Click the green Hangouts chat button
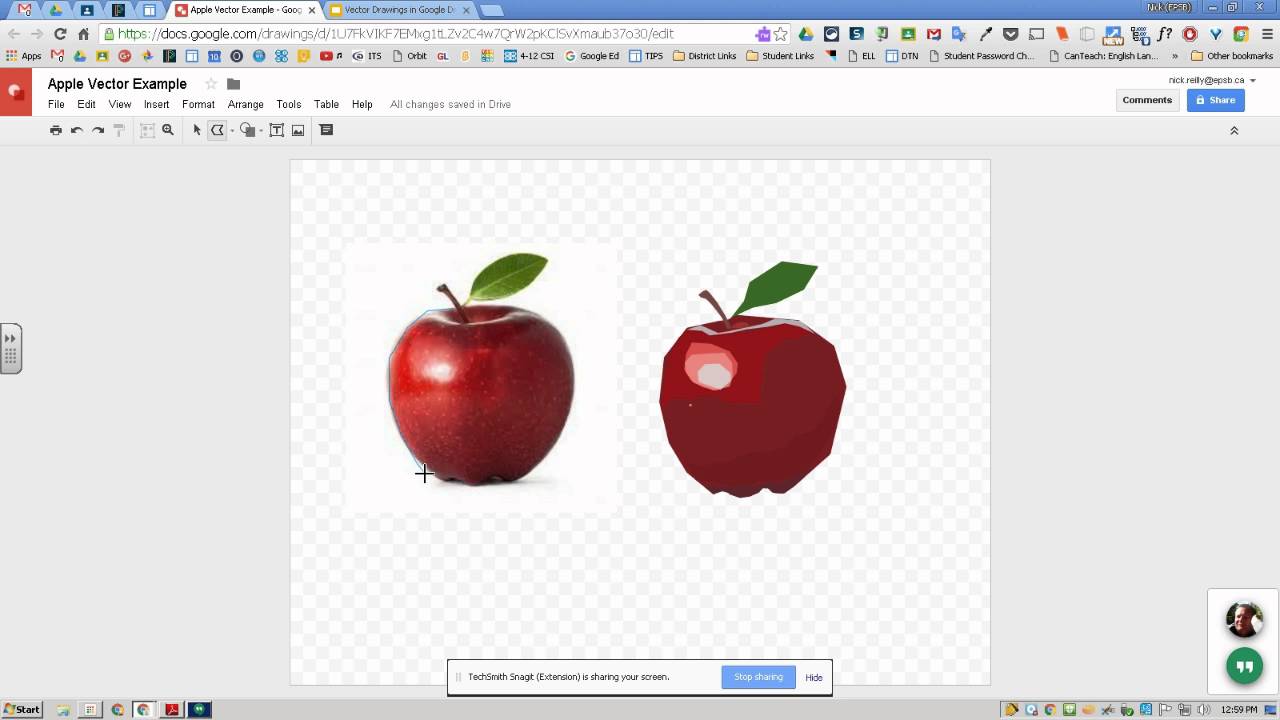The image size is (1280, 720). [1244, 667]
